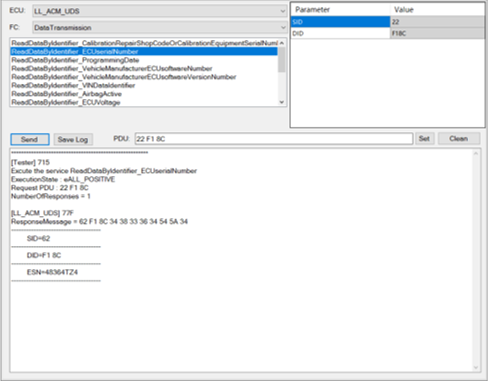Click the SID value cell 22
This screenshot has height=381, width=488.
(437, 22)
